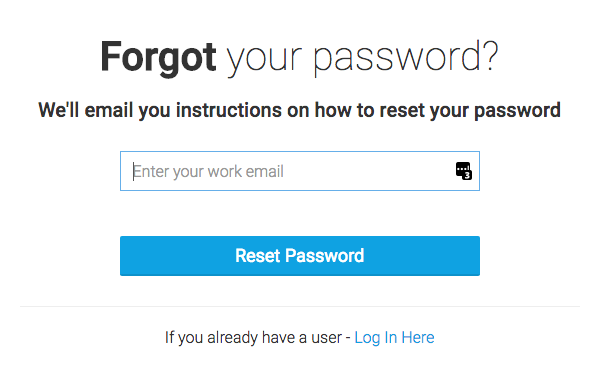This screenshot has width=607, height=378.
Task: Click the Reset Password button
Action: pos(300,256)
